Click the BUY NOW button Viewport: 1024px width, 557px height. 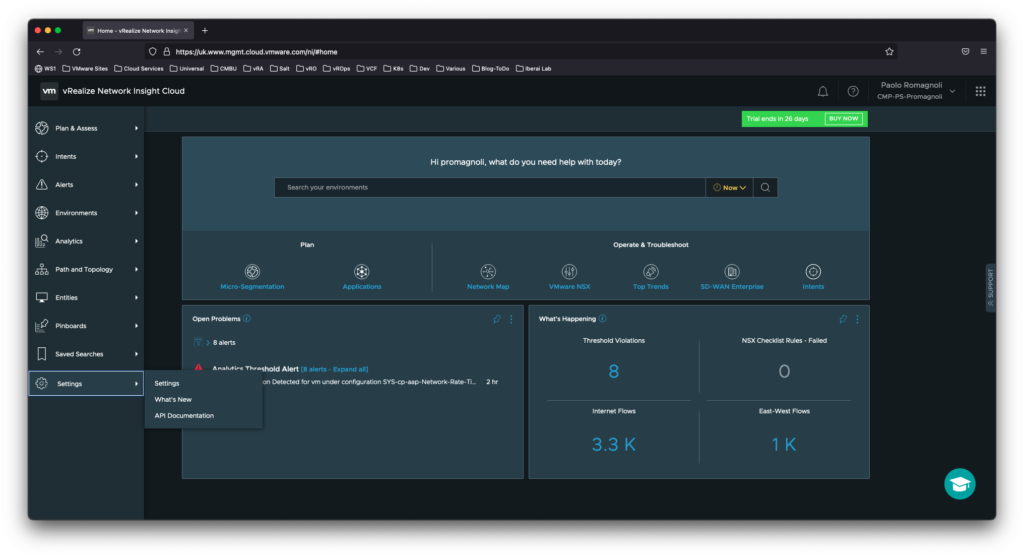tap(843, 119)
